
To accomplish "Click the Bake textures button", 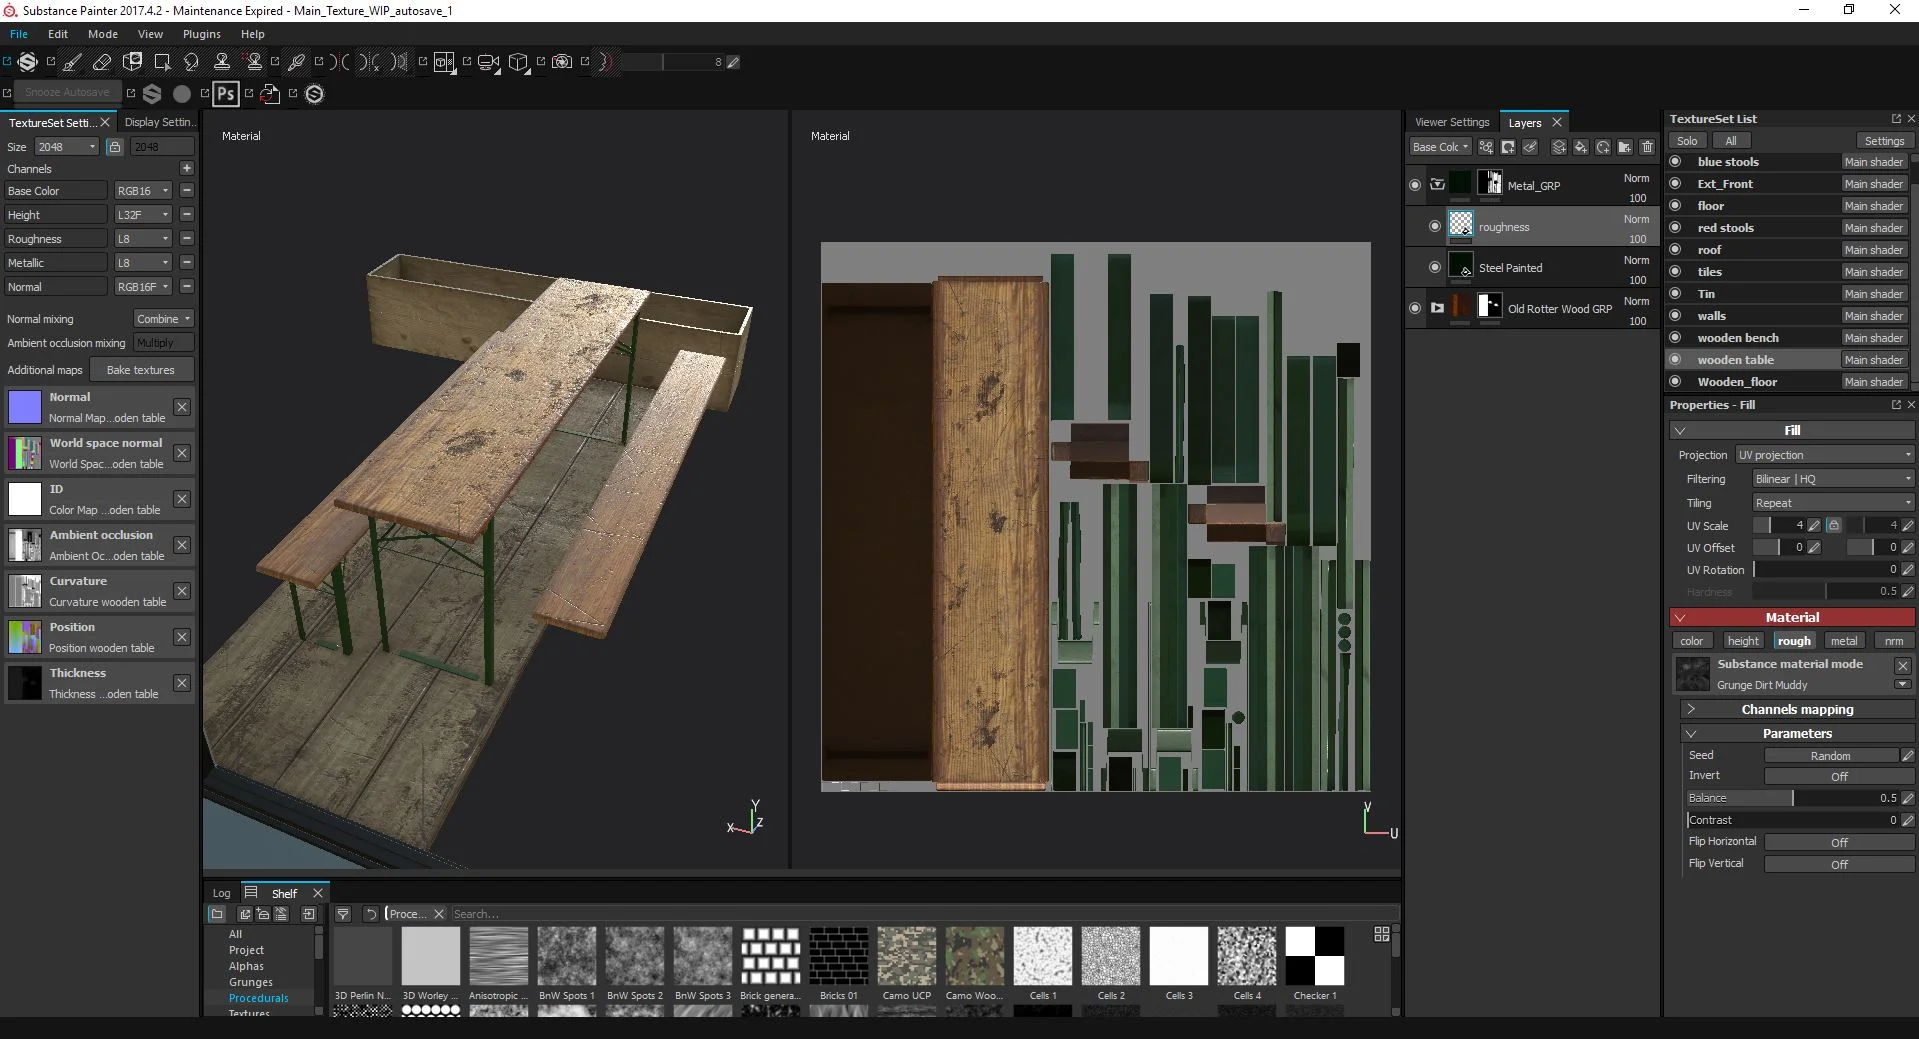I will [140, 370].
